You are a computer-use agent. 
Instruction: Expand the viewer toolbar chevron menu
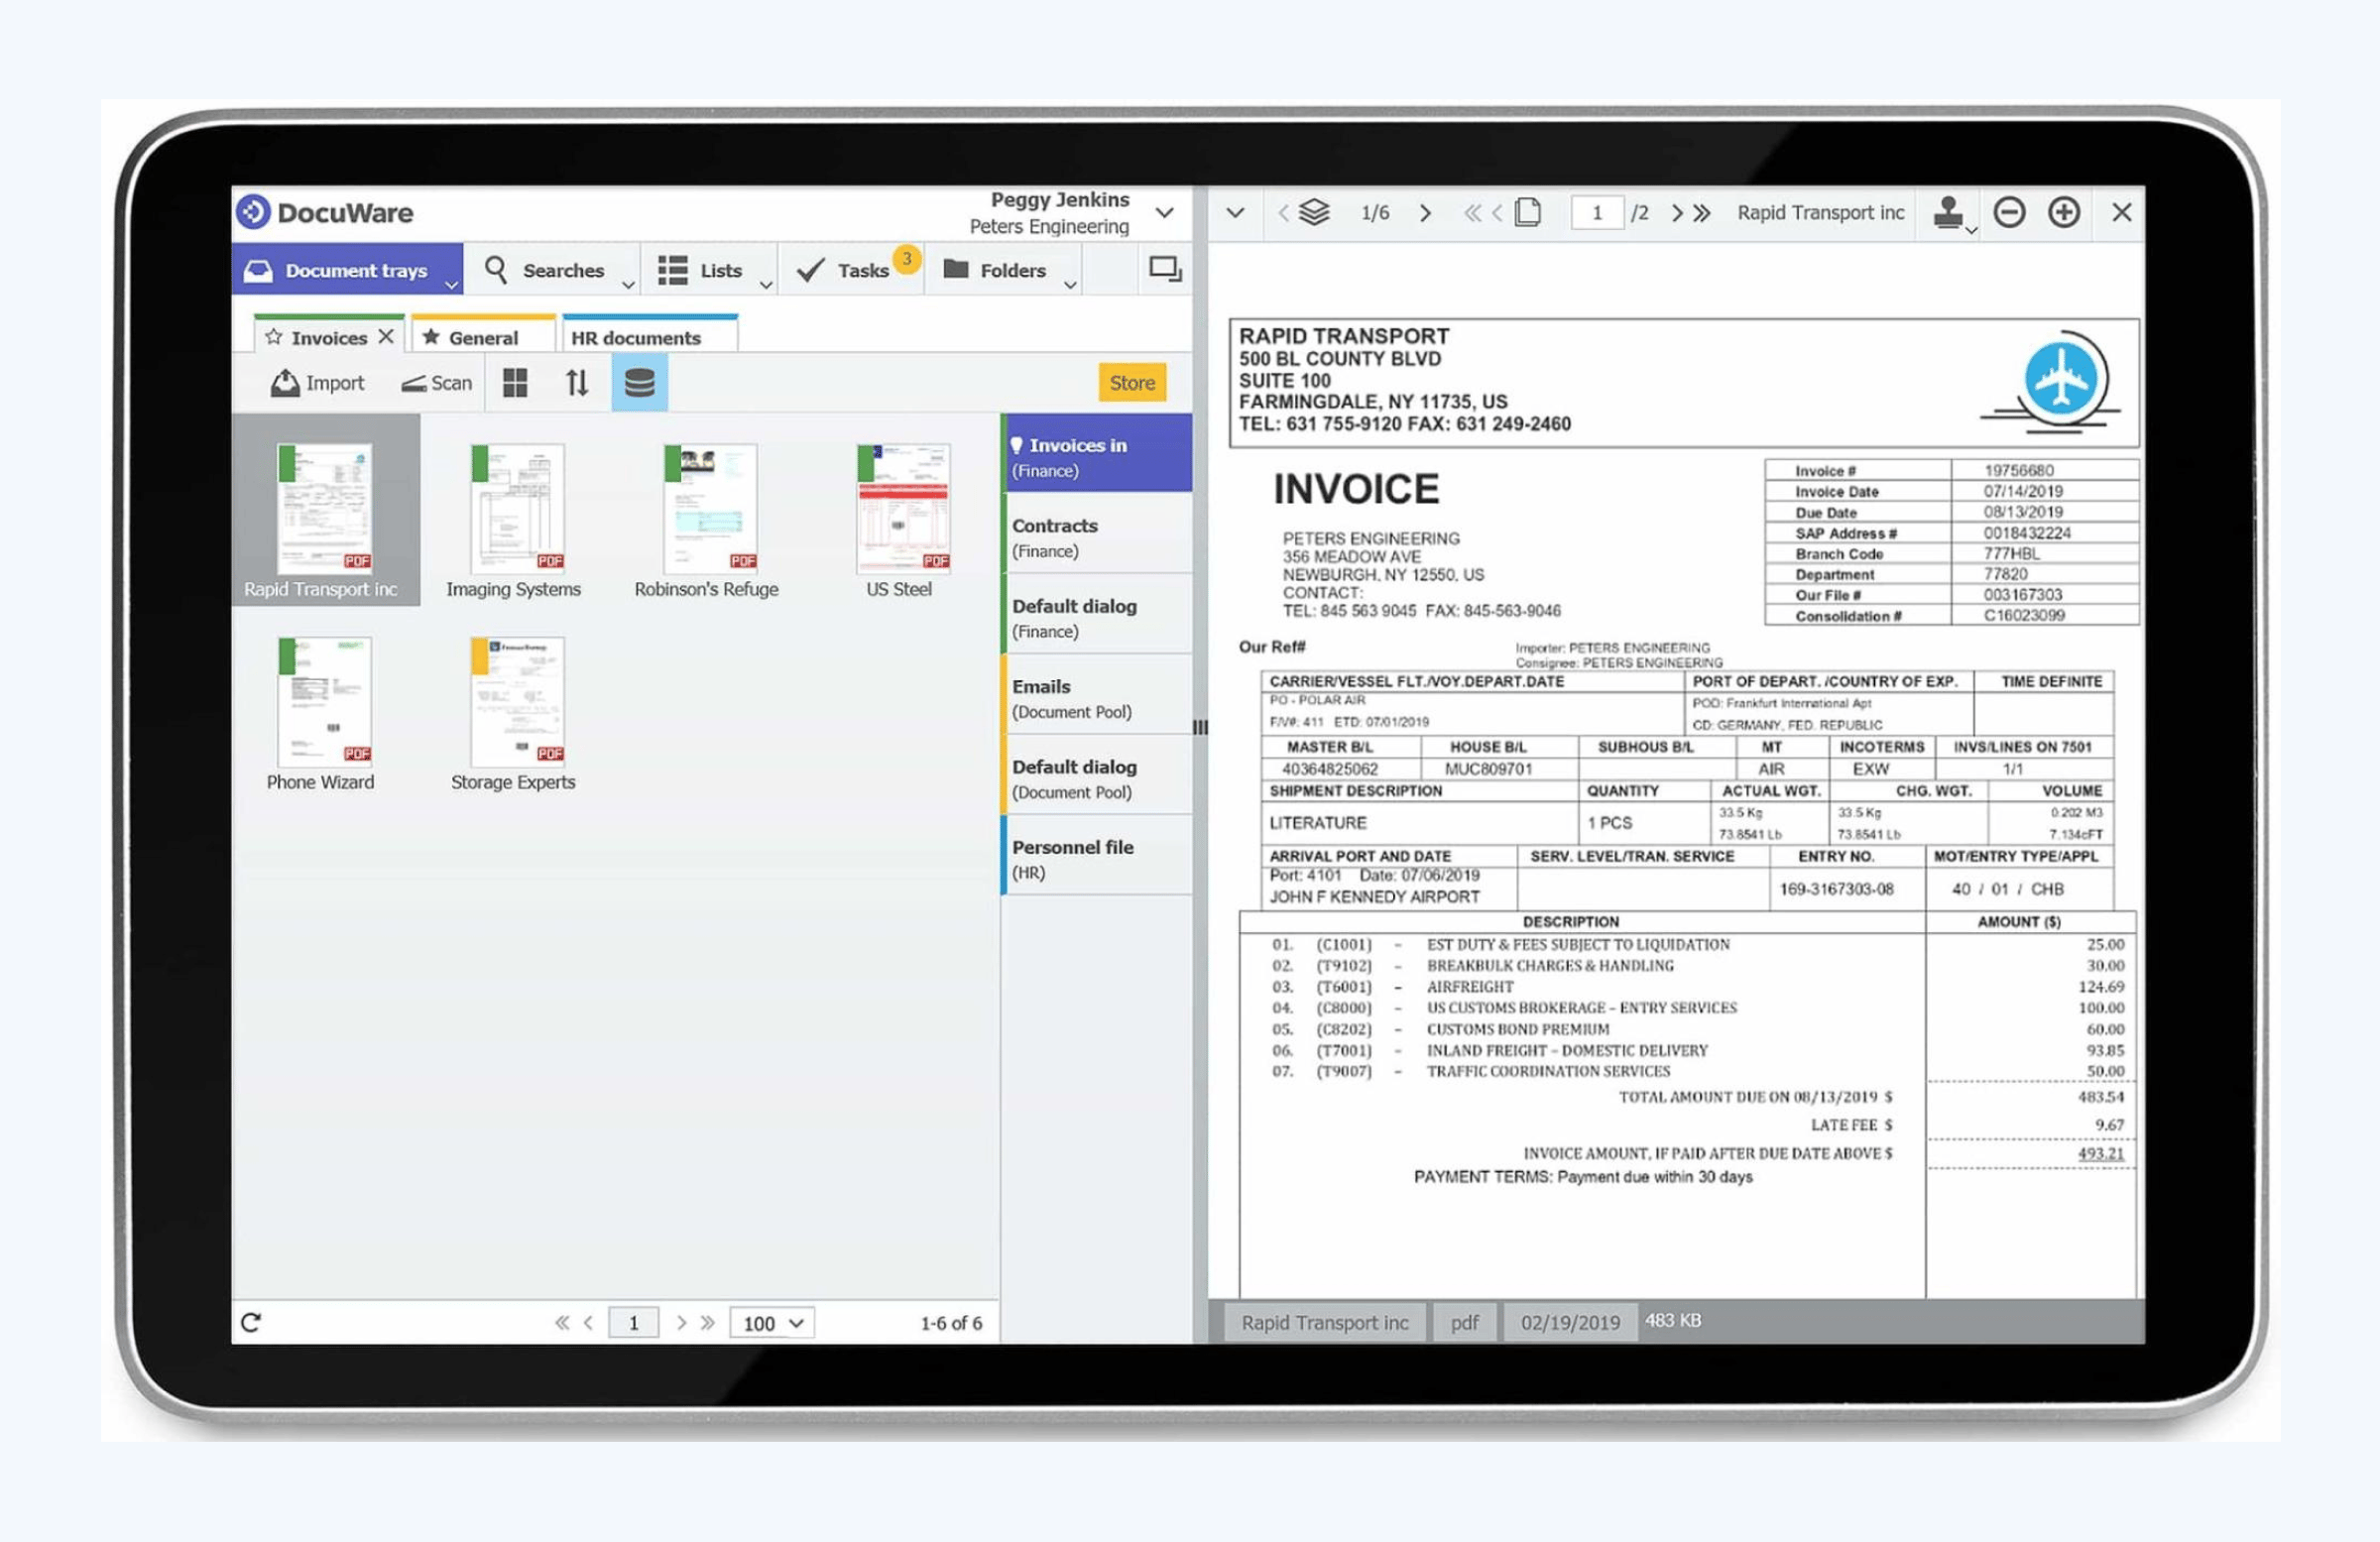1235,213
